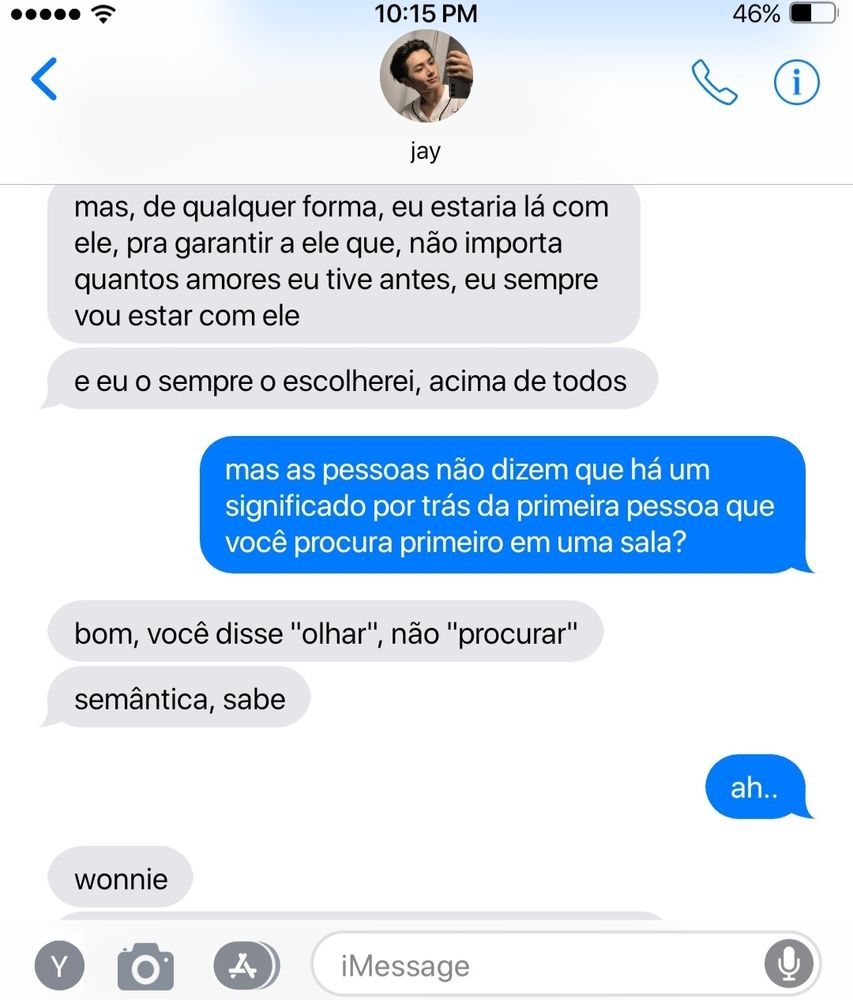Image resolution: width=853 pixels, height=1000 pixels.
Task: Tap the 'bom, você disse "olhar"' message
Action: [325, 632]
